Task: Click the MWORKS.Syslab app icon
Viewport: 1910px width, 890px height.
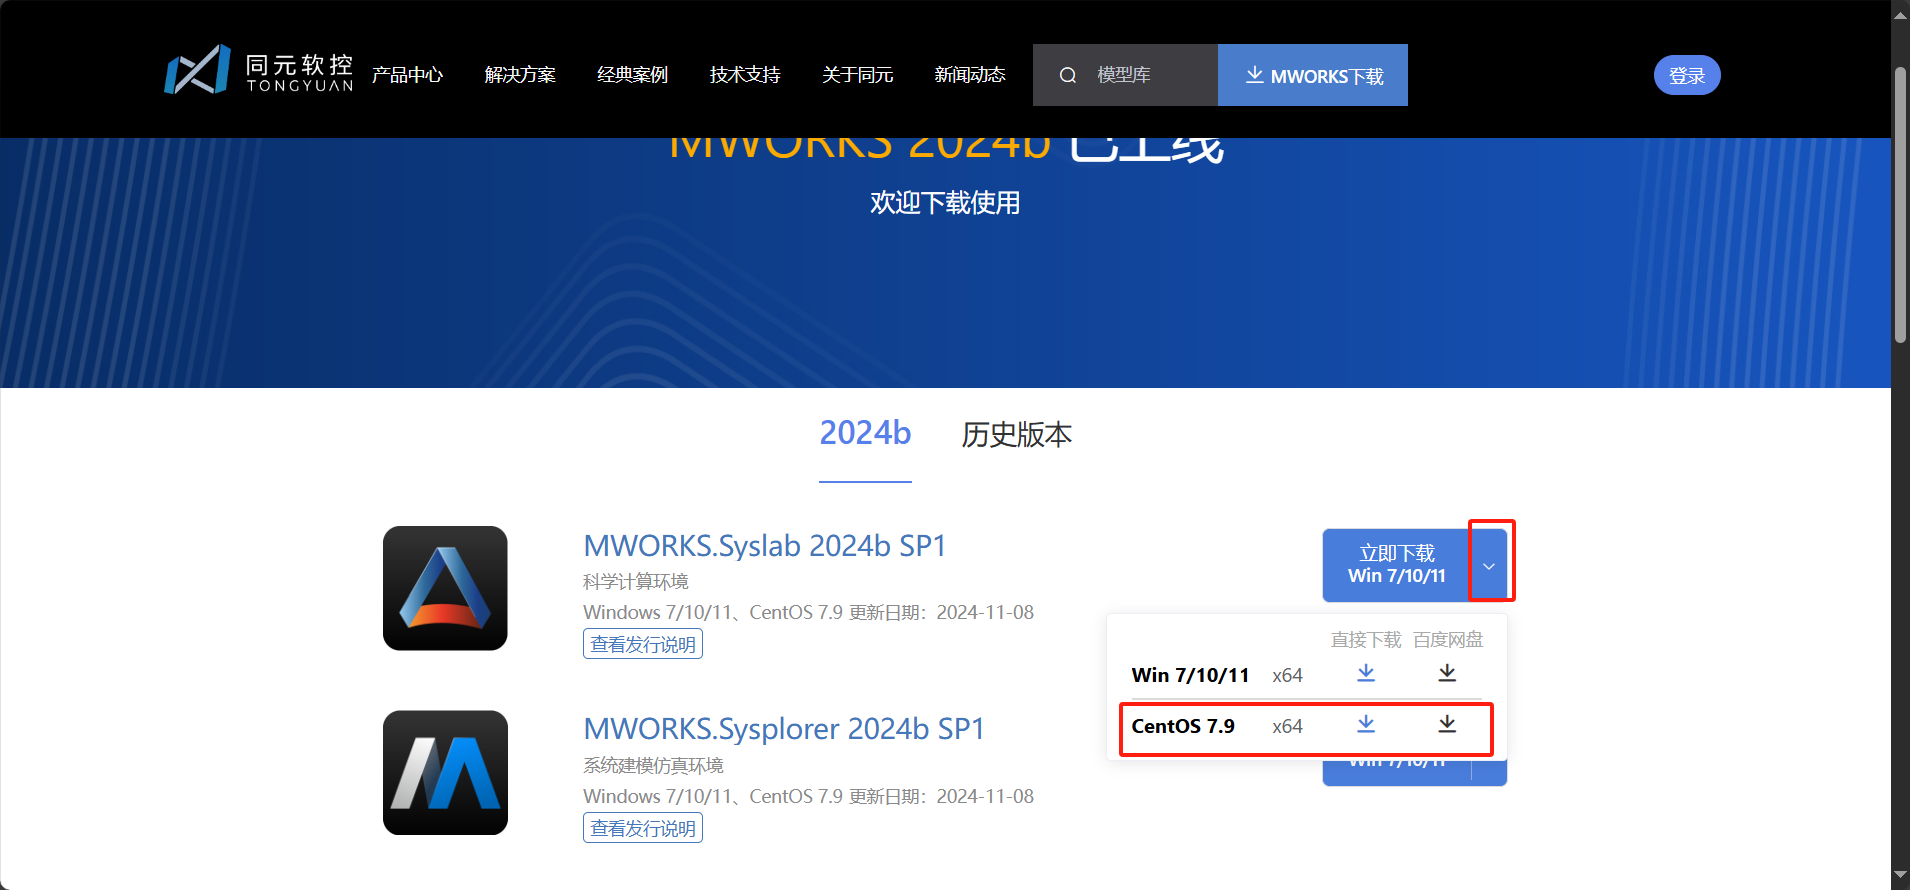Action: pos(445,588)
